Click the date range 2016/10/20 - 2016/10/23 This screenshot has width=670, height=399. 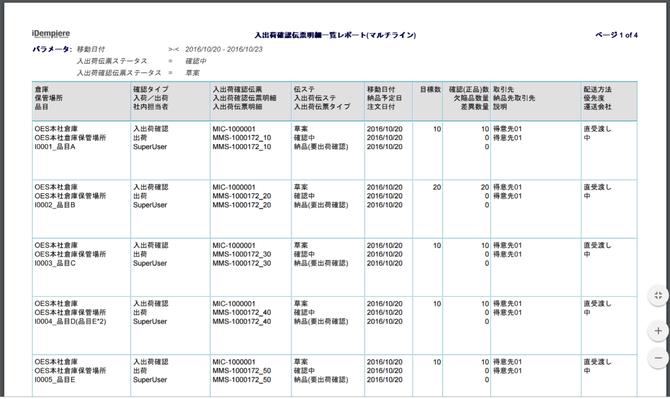point(224,49)
